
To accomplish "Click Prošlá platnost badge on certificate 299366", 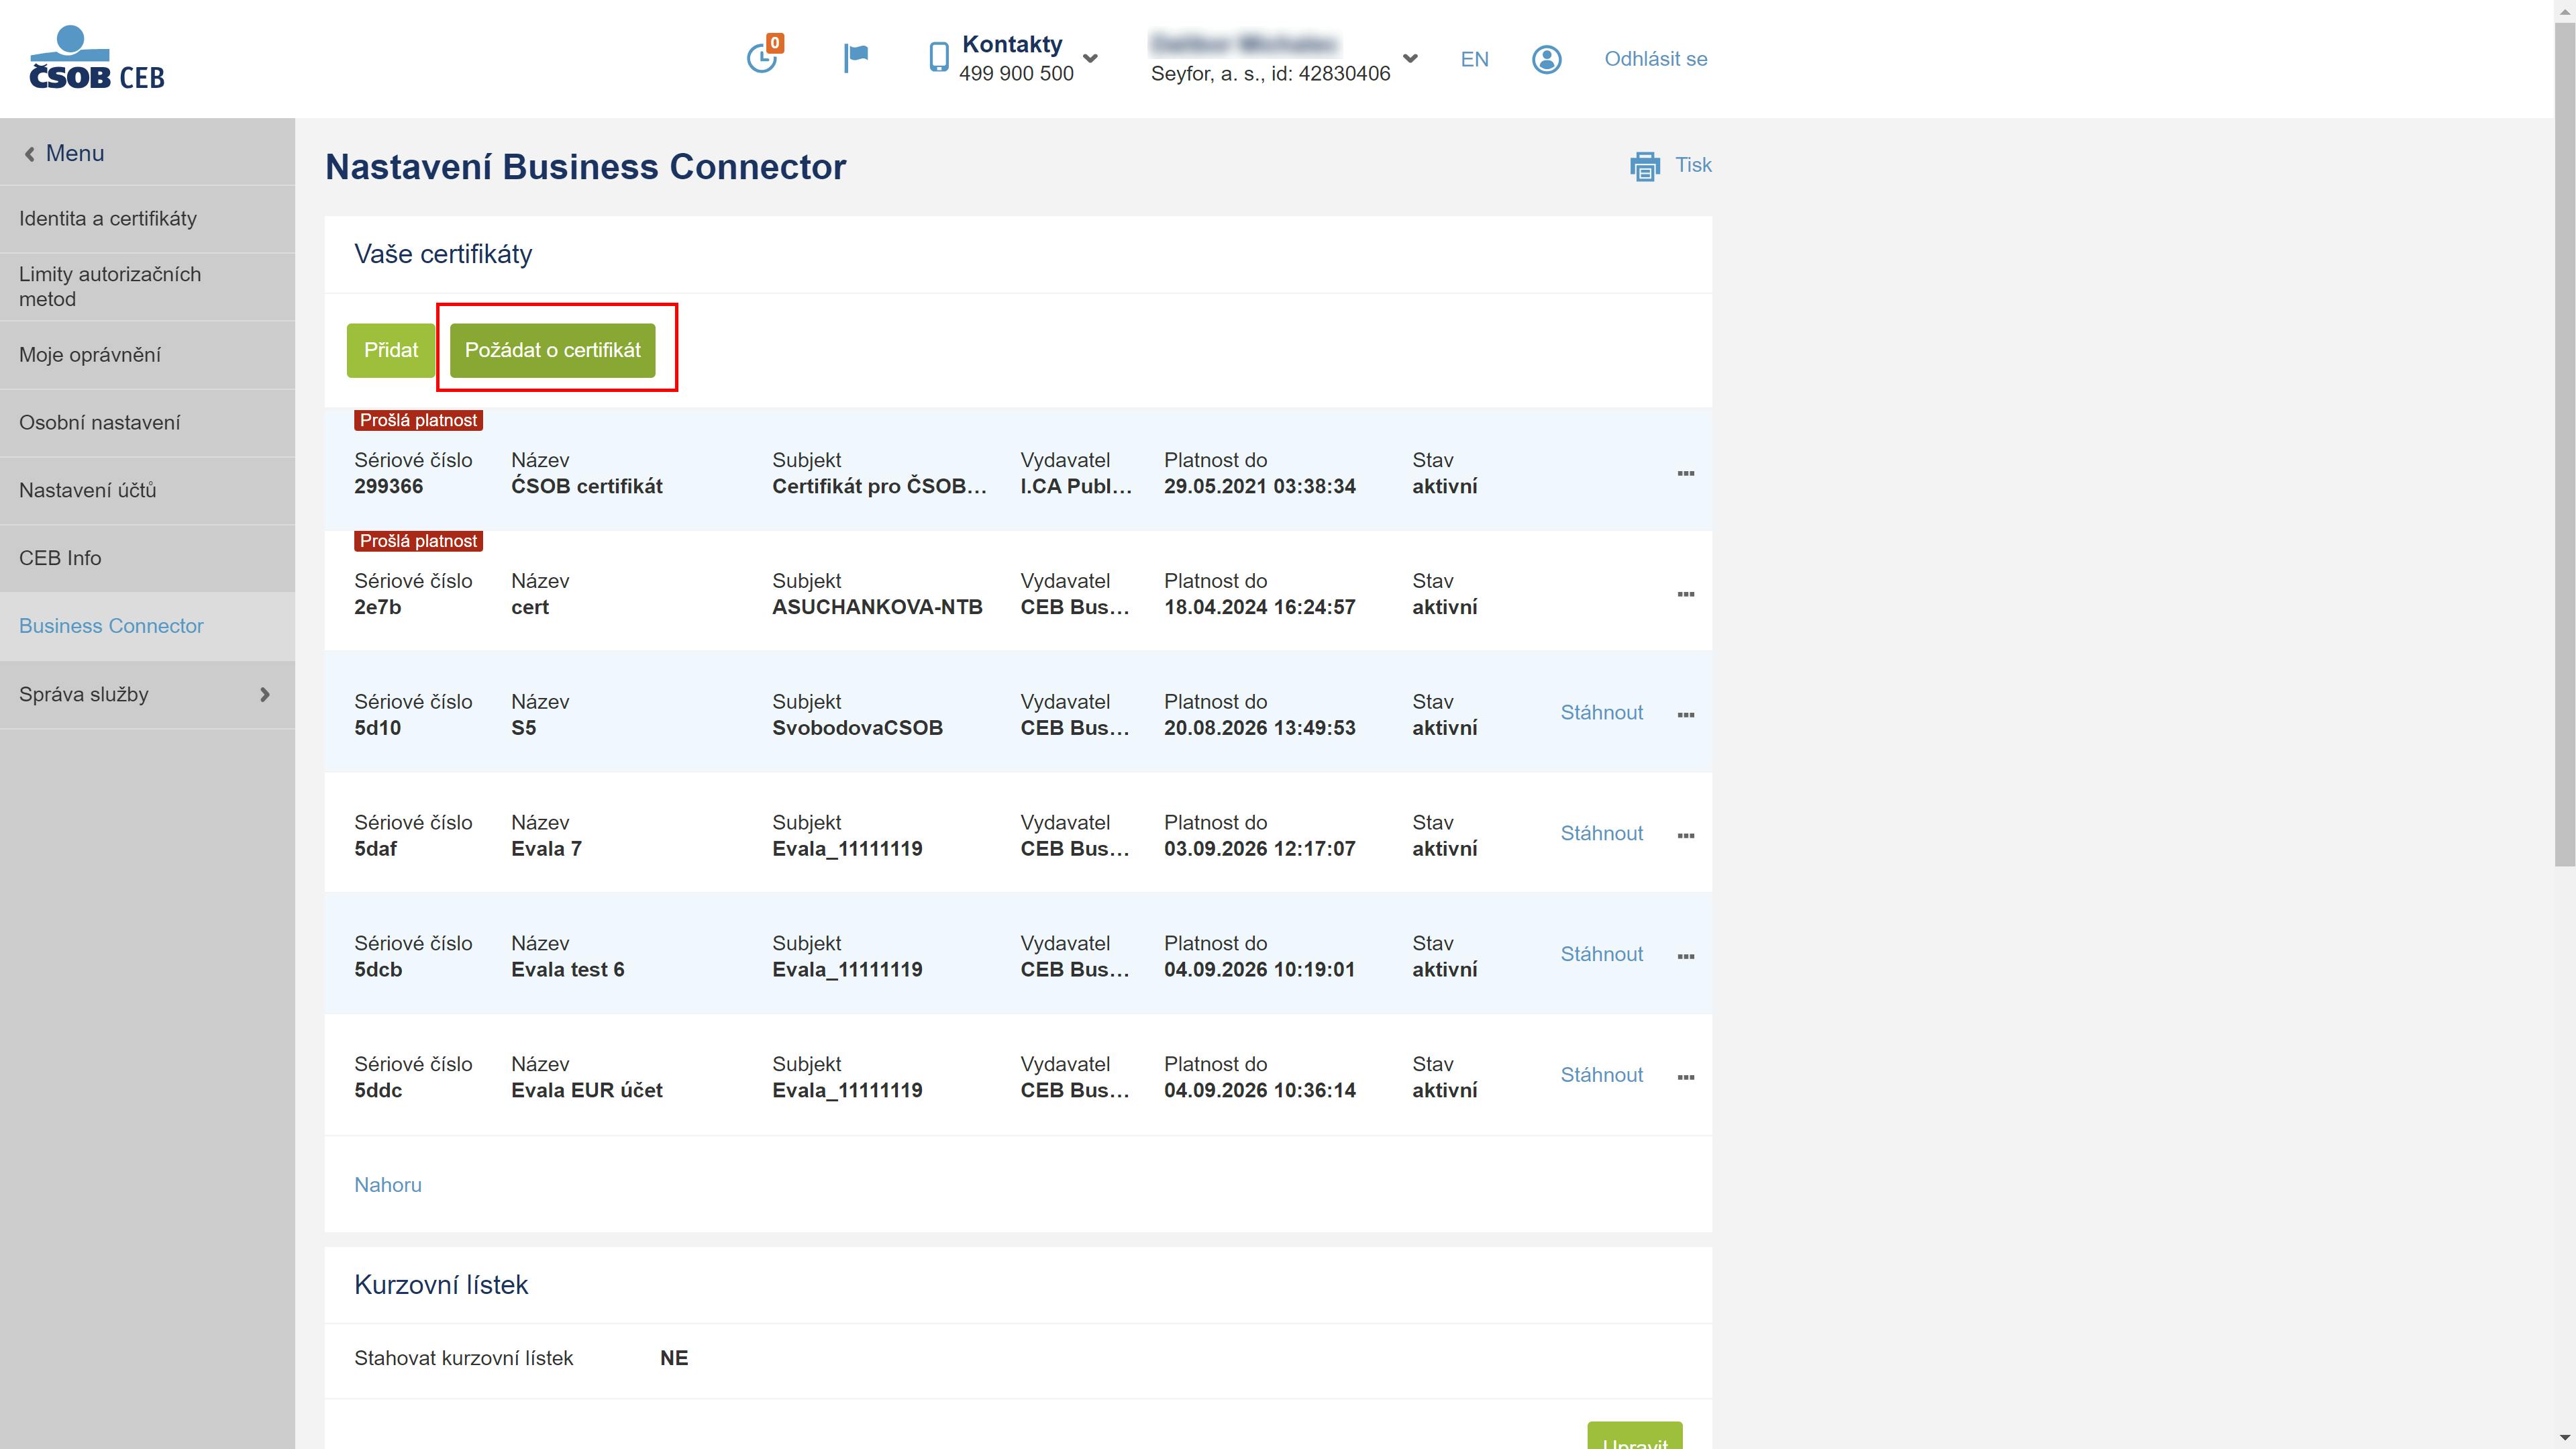I will 418,420.
